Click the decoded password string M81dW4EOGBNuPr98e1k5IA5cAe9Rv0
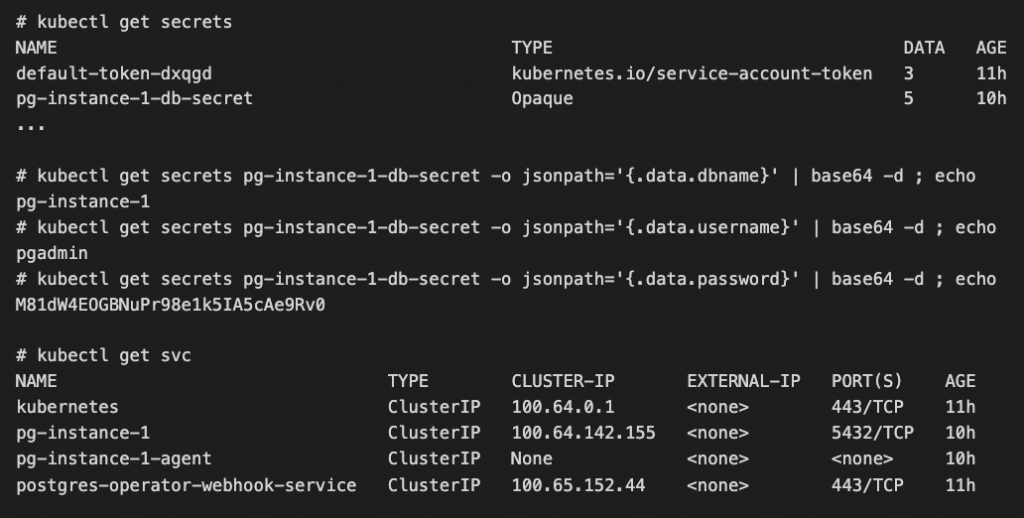The height and width of the screenshot is (518, 1024). [171, 304]
